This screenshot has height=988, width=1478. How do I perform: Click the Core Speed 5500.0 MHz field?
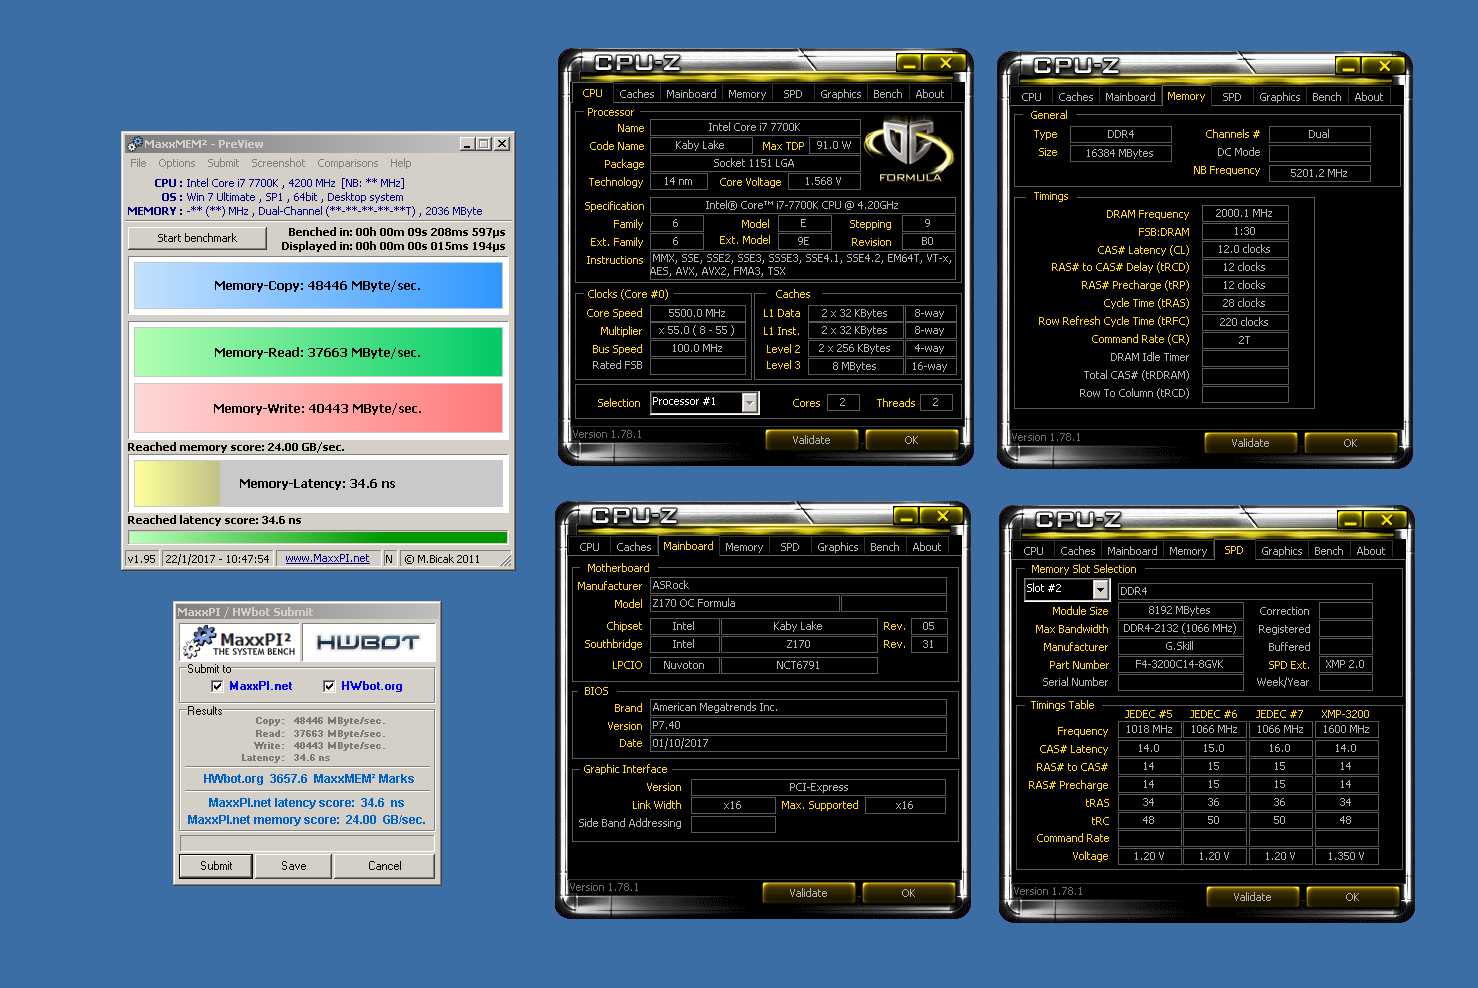coord(698,313)
